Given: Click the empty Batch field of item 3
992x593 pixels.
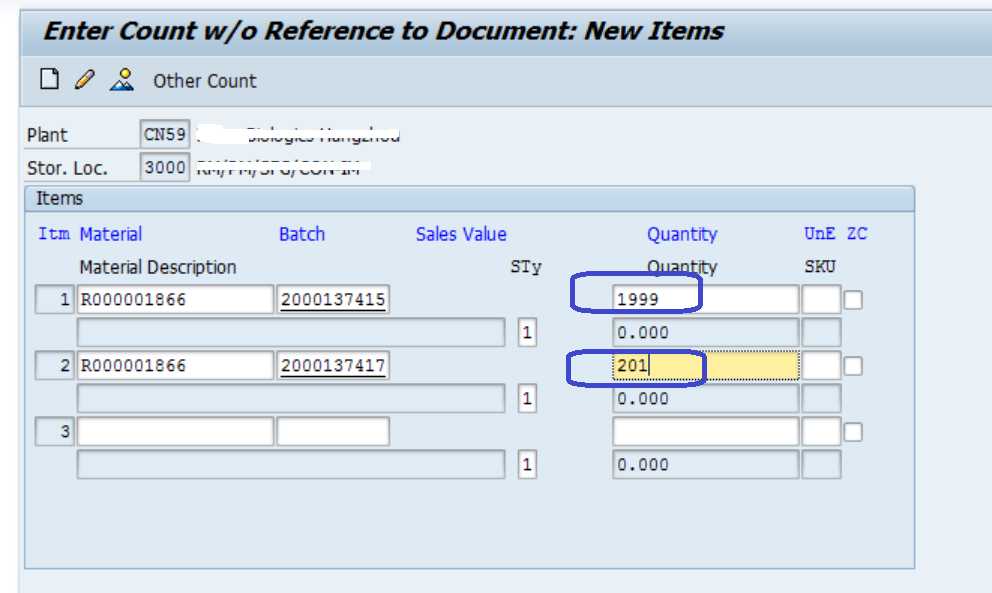Looking at the screenshot, I should pyautogui.click(x=333, y=432).
